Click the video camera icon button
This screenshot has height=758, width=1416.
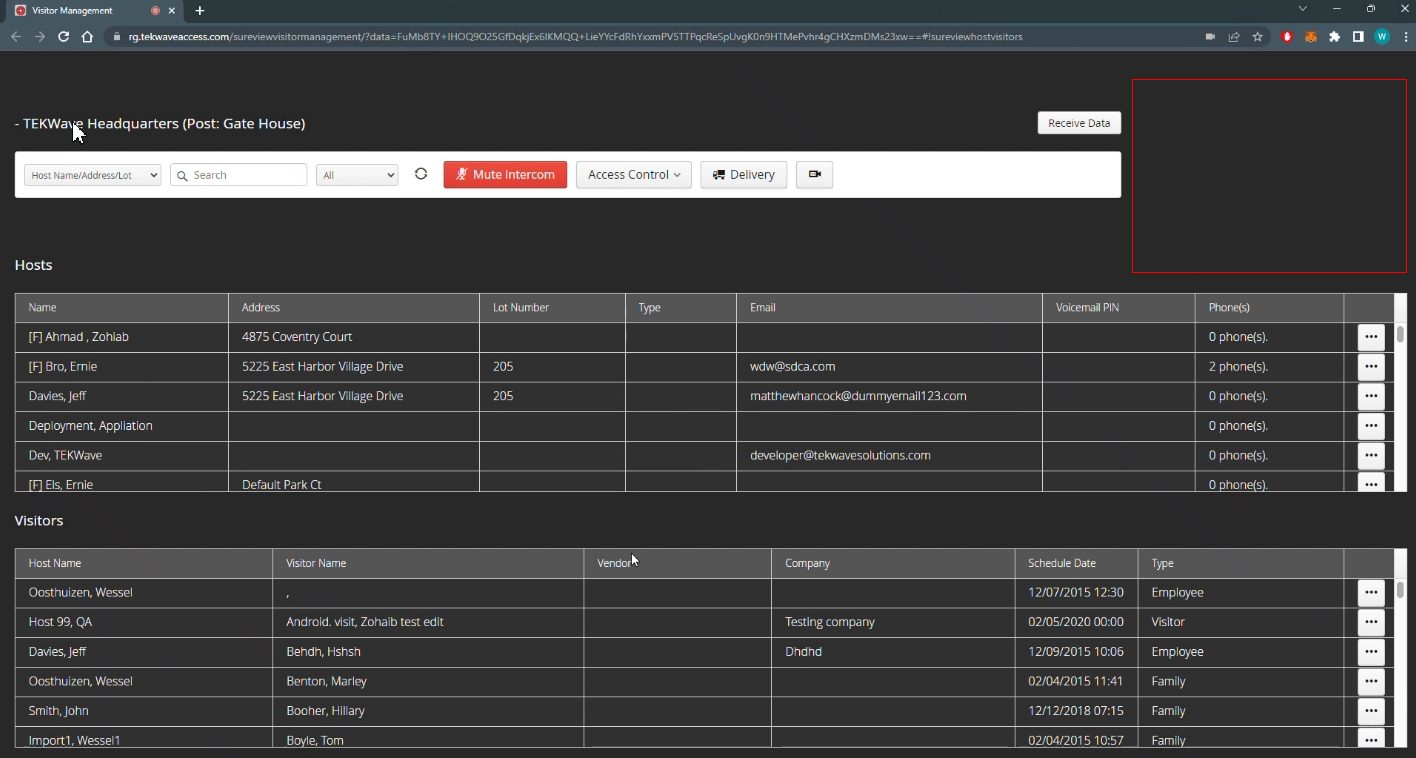pyautogui.click(x=814, y=175)
